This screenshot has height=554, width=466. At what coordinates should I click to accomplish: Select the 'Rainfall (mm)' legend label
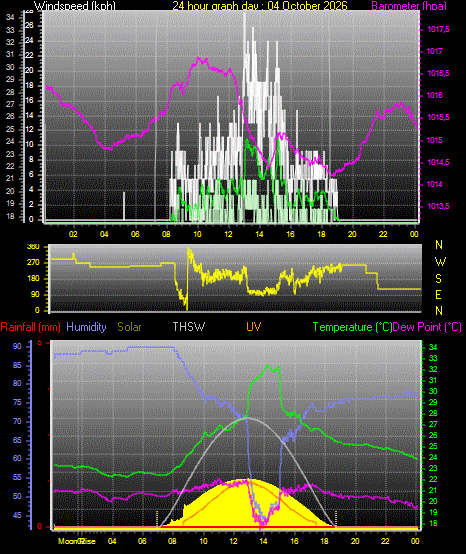click(30, 327)
